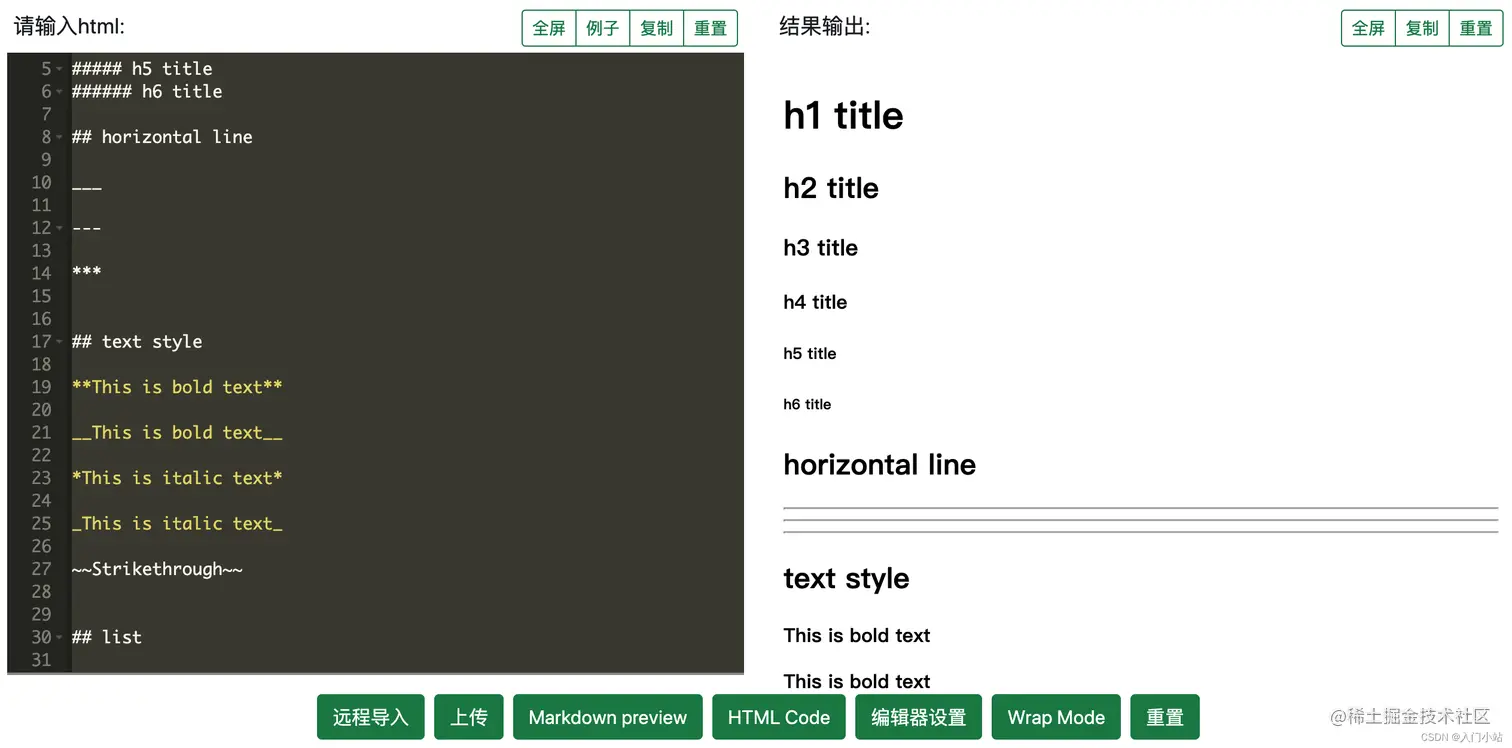Collapse fold arrow at line 6
The height and width of the screenshot is (748, 1512).
coord(60,92)
